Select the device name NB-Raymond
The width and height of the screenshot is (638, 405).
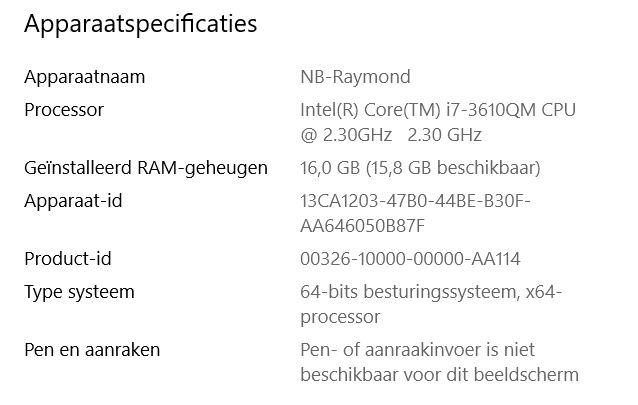(355, 77)
